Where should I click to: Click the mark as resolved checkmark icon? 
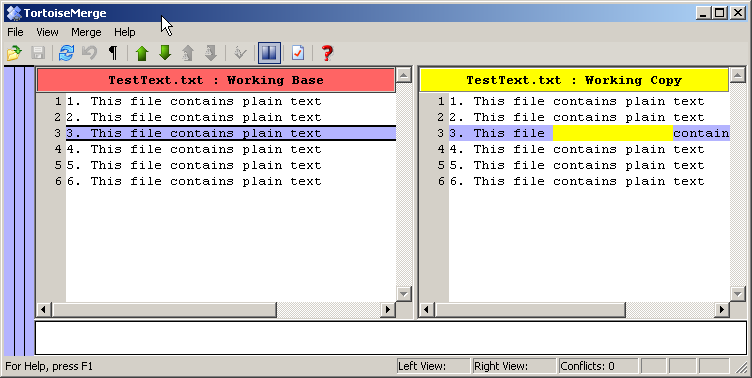tap(240, 53)
